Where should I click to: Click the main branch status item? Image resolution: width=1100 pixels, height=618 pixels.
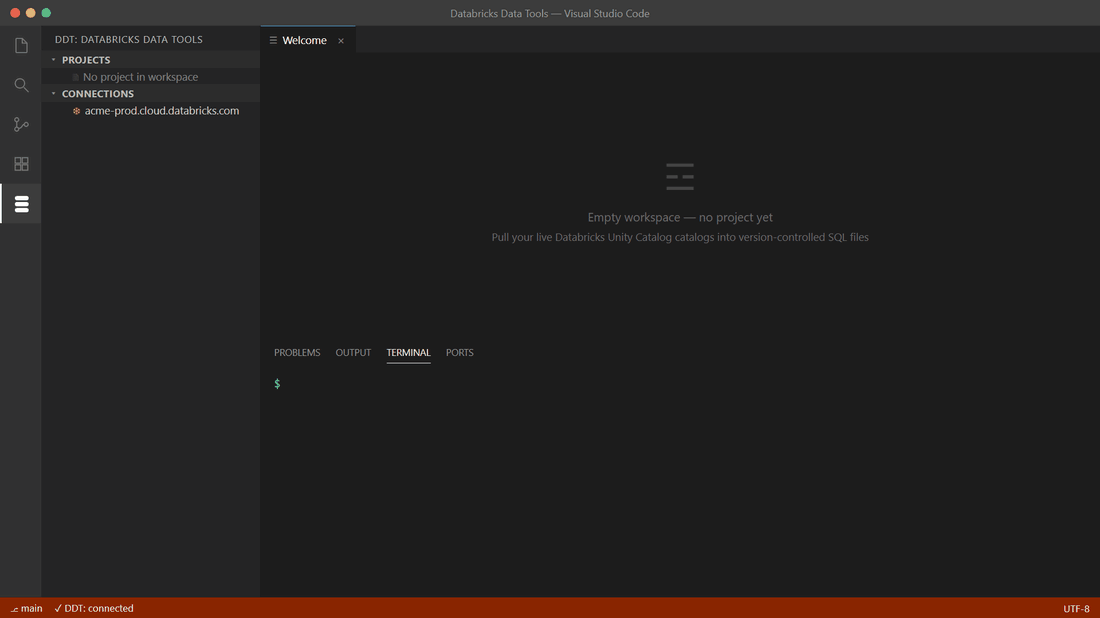tap(26, 608)
